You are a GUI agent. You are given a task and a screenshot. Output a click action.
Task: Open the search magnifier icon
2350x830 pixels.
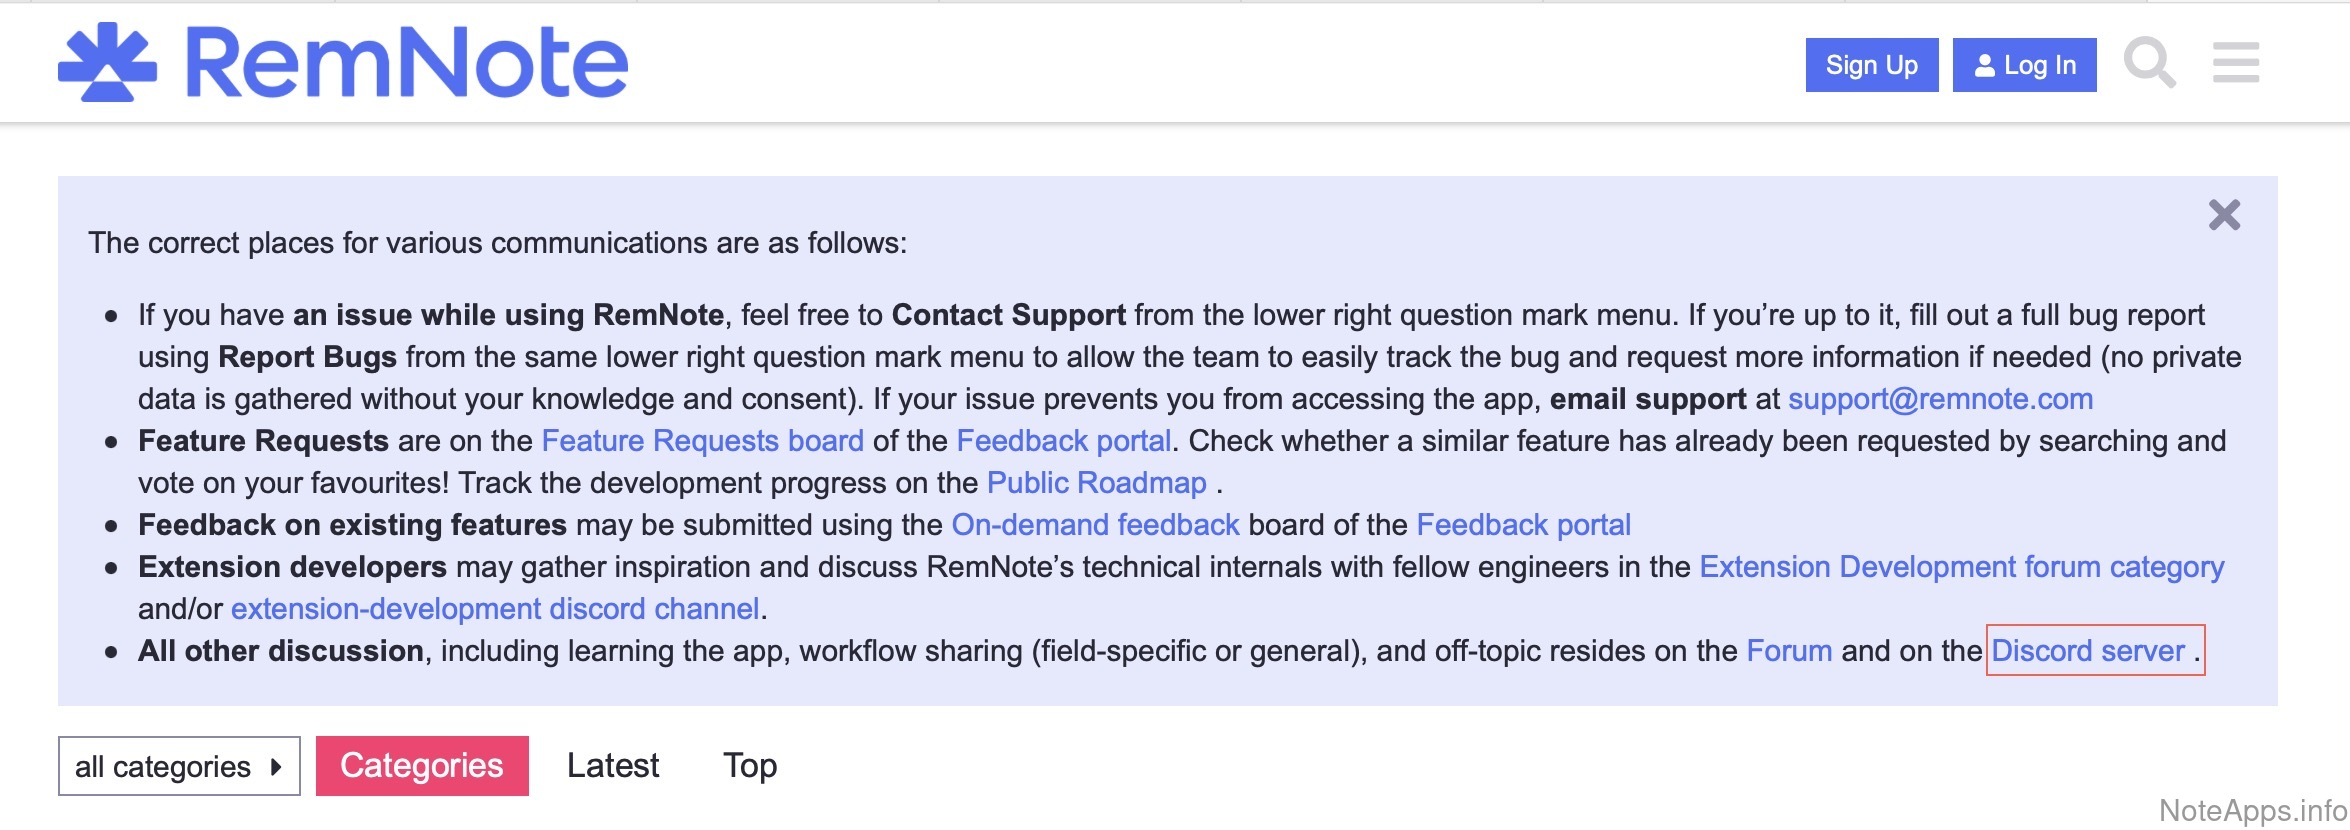(2148, 63)
